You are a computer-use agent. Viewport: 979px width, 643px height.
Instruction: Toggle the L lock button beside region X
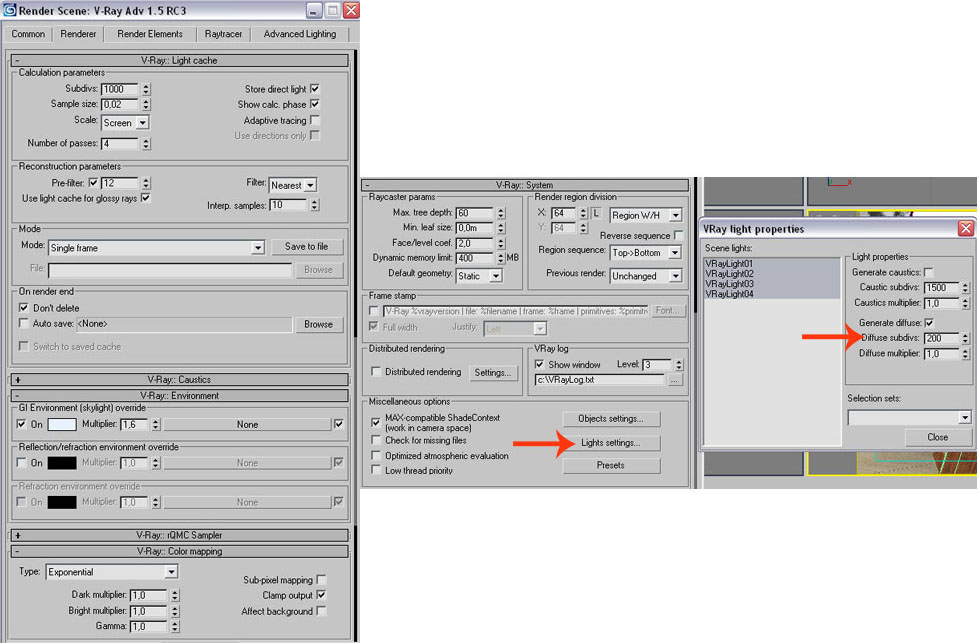[596, 213]
